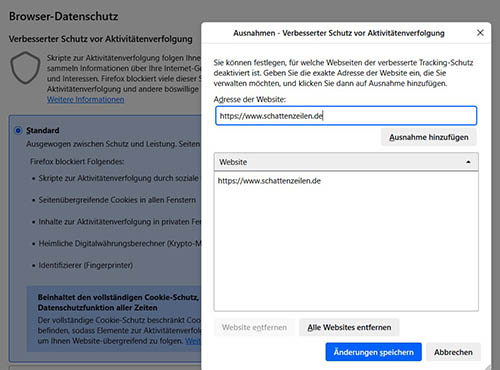Click the Browser-Datenschutz heading
Screen dimensions: 500x370
pos(63,16)
